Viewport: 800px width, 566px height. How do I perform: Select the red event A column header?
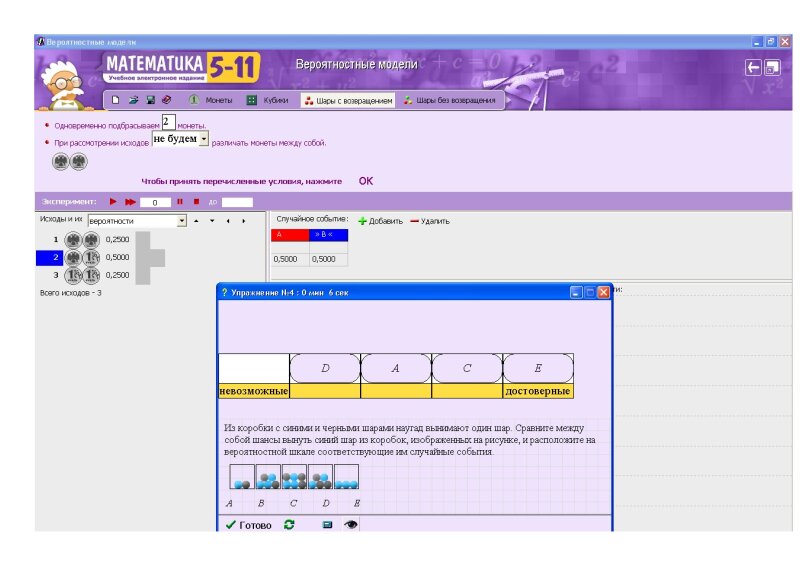[290, 235]
